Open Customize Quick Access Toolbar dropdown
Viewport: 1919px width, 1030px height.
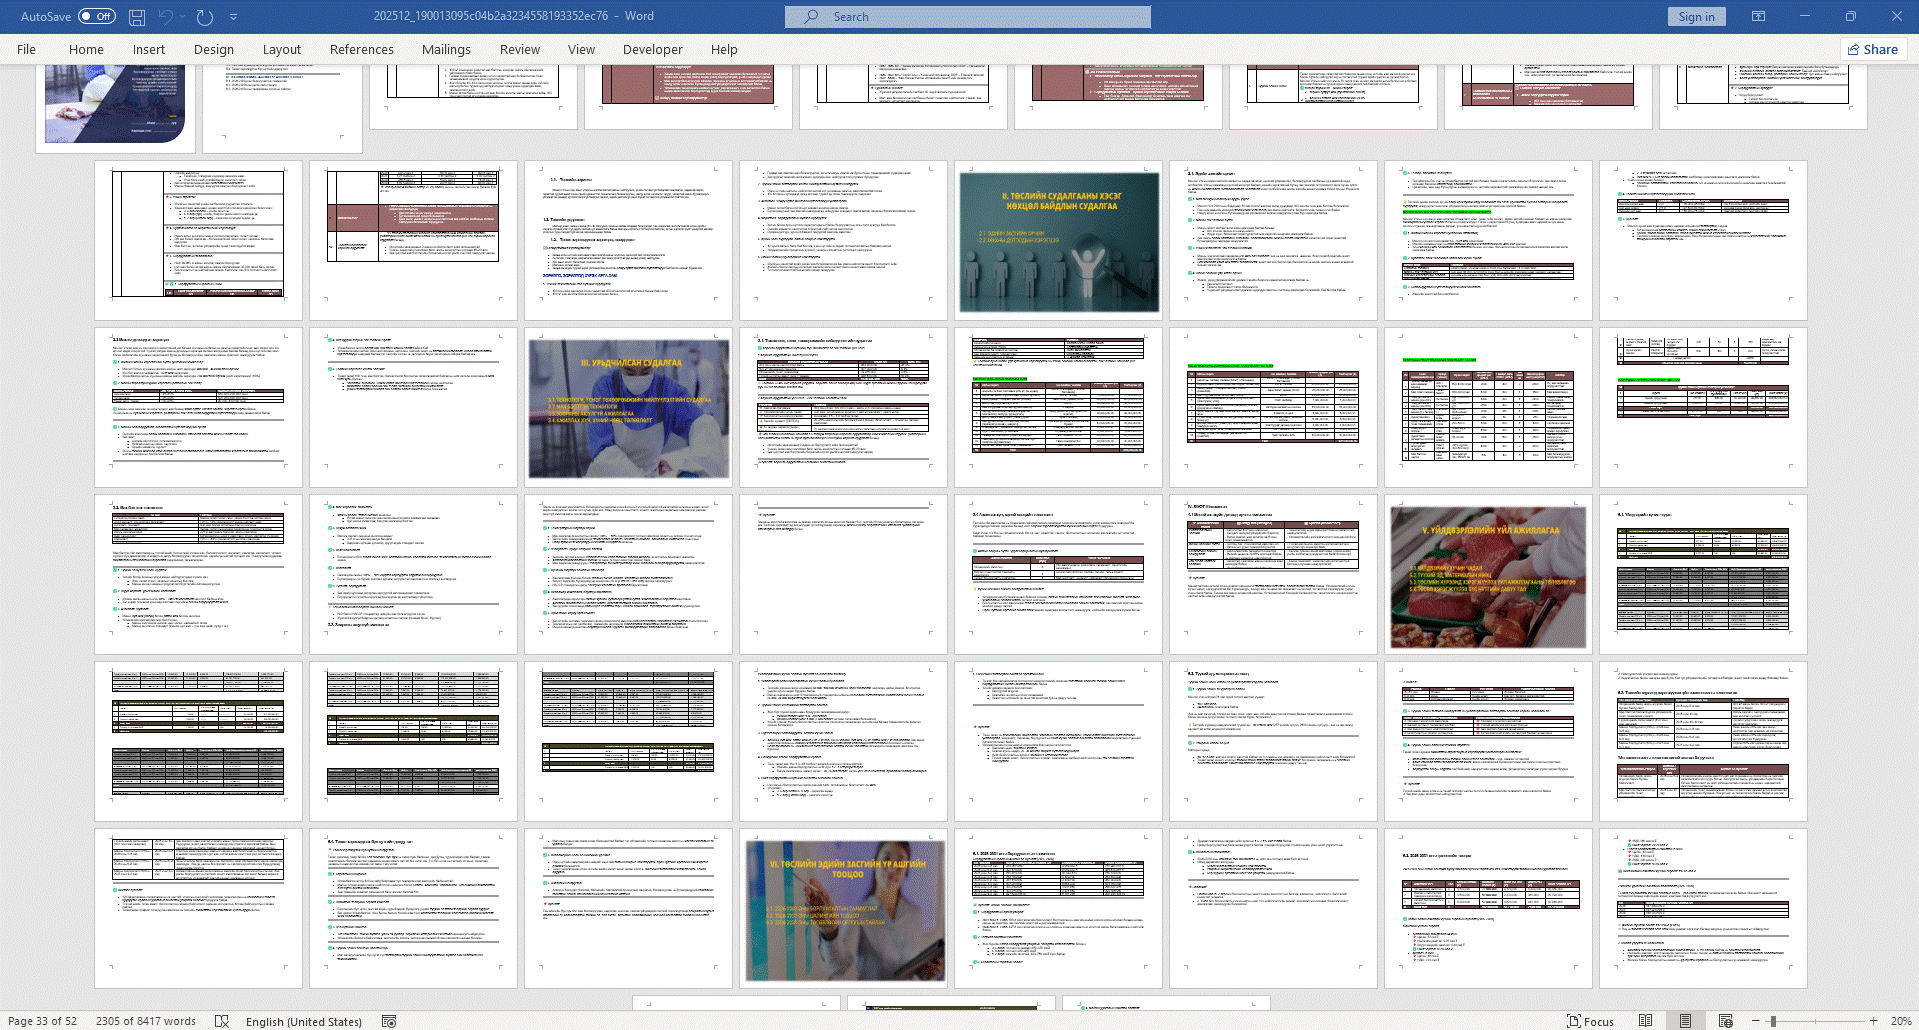[234, 17]
